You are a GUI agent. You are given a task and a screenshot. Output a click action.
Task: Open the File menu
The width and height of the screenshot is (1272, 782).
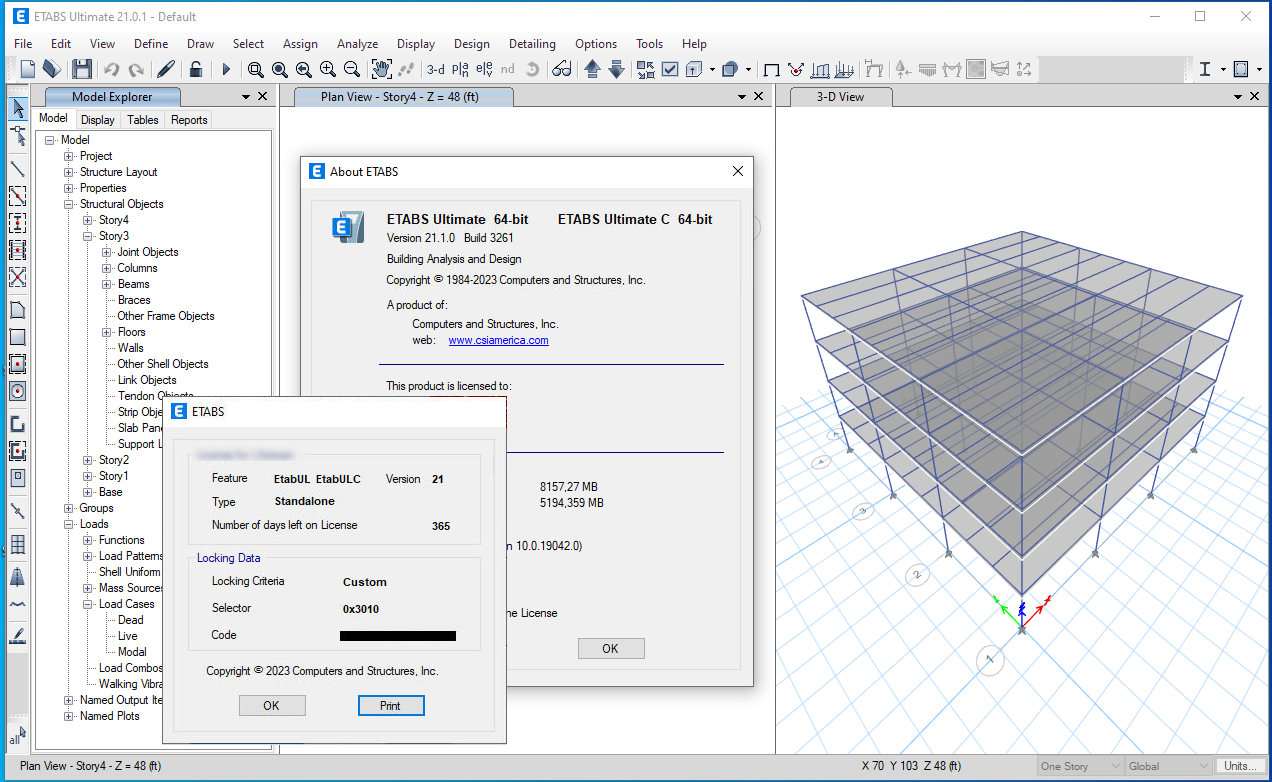click(23, 44)
